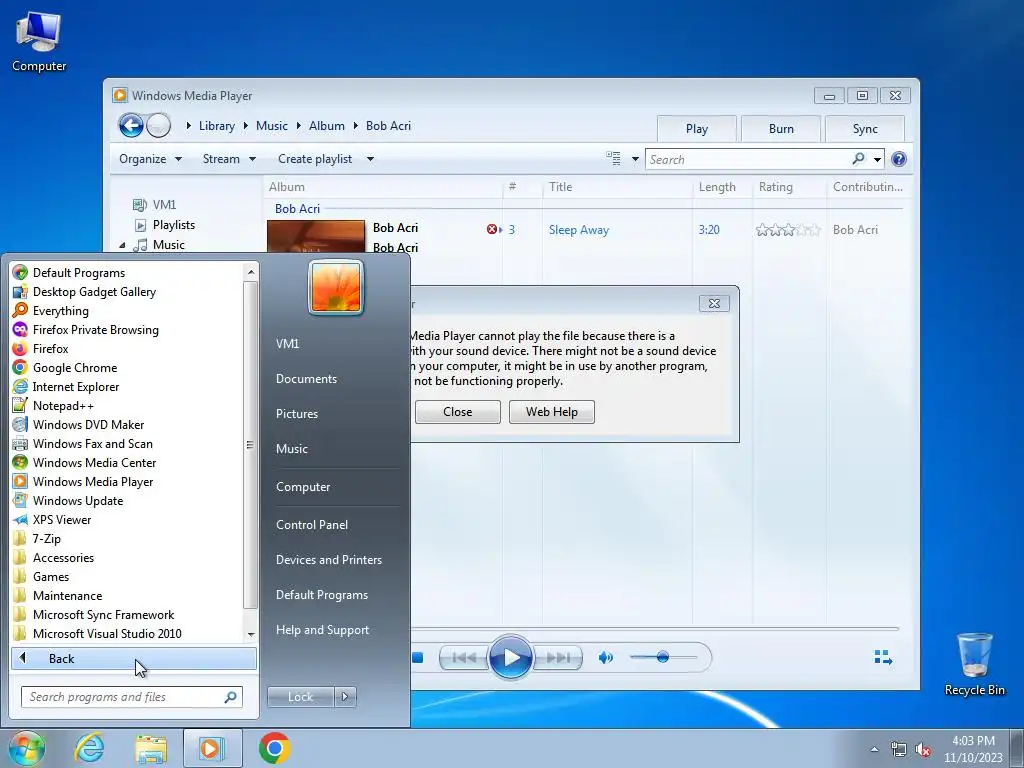
Task: Open shutdown options arrow next to Lock
Action: click(345, 697)
